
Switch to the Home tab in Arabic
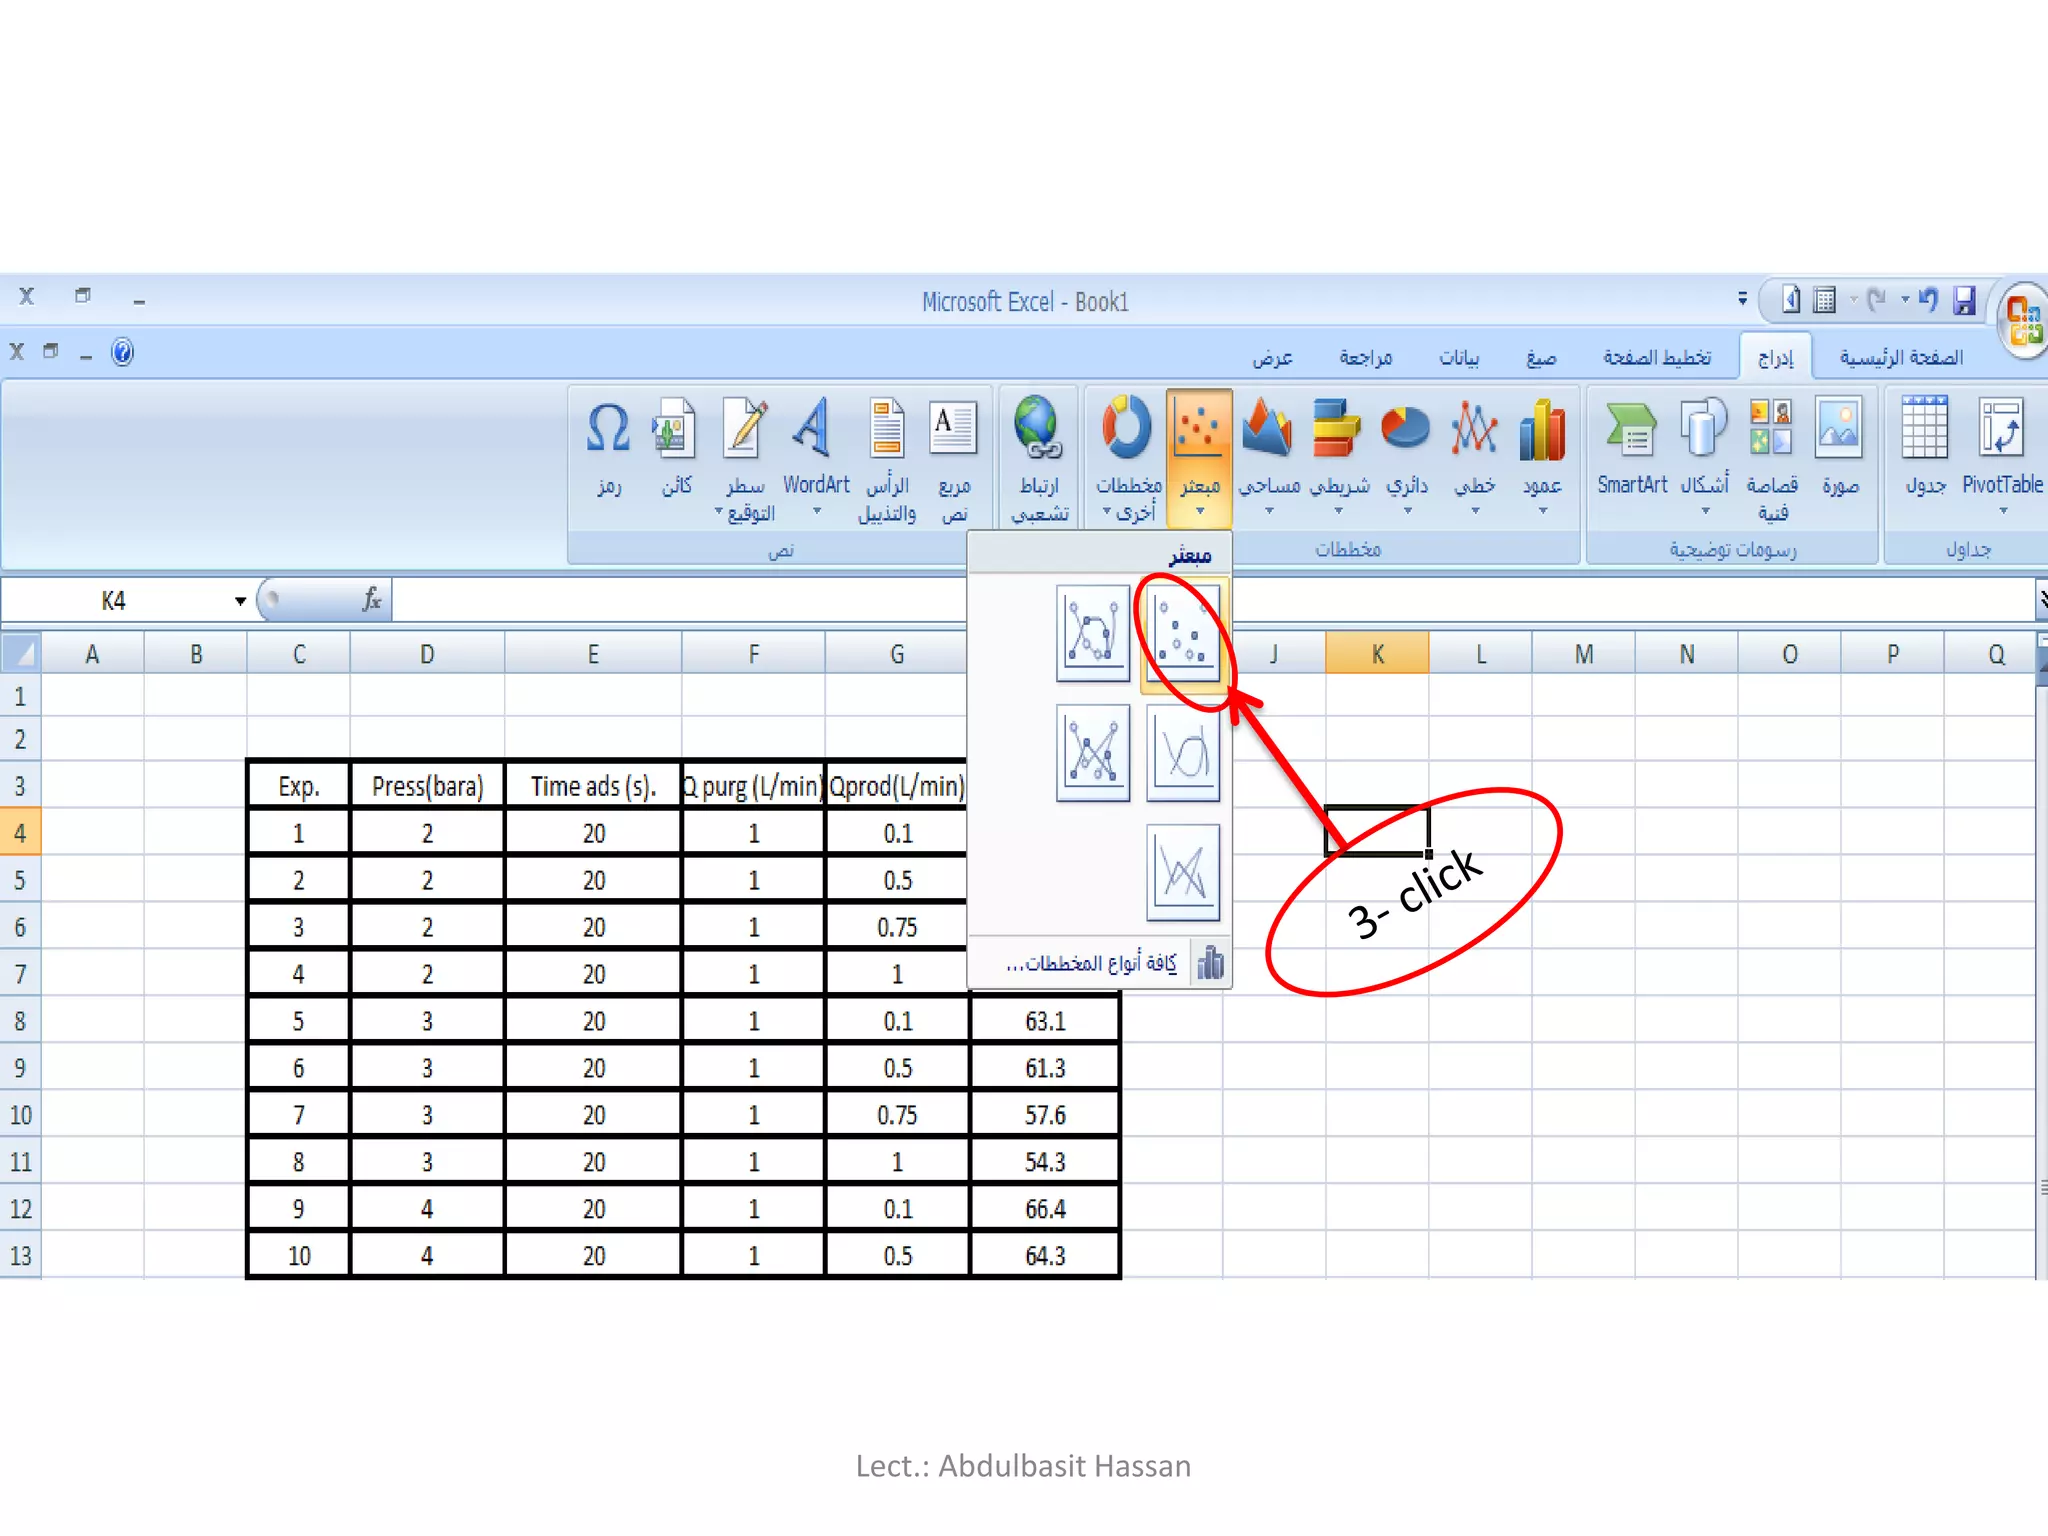1900,358
